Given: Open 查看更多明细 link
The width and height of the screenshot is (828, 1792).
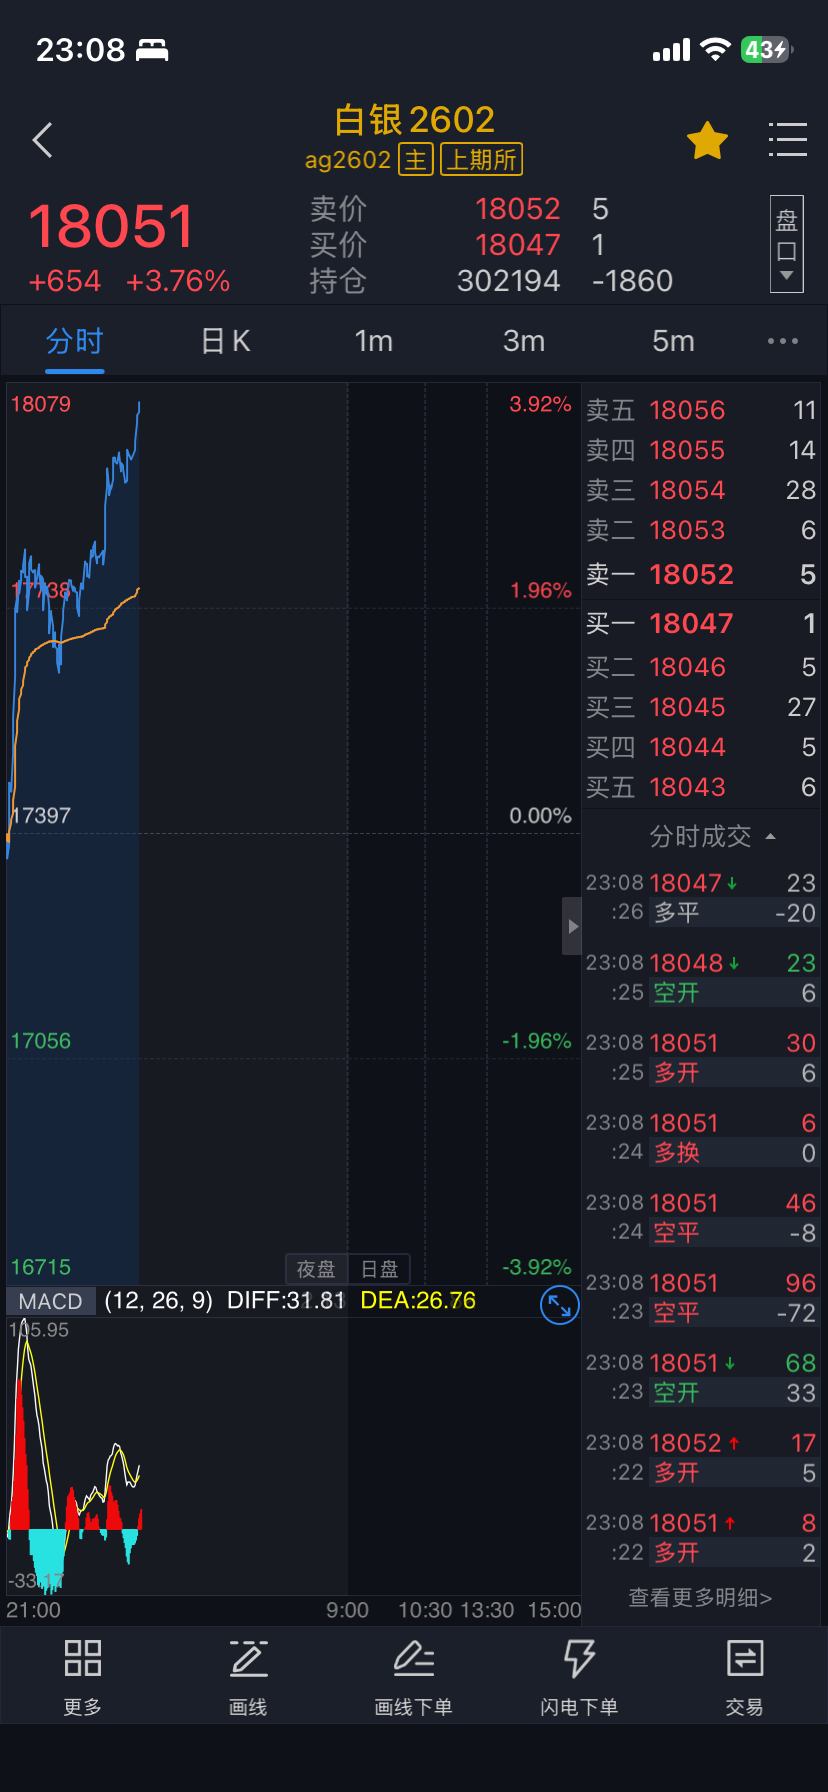Looking at the screenshot, I should tap(700, 1597).
